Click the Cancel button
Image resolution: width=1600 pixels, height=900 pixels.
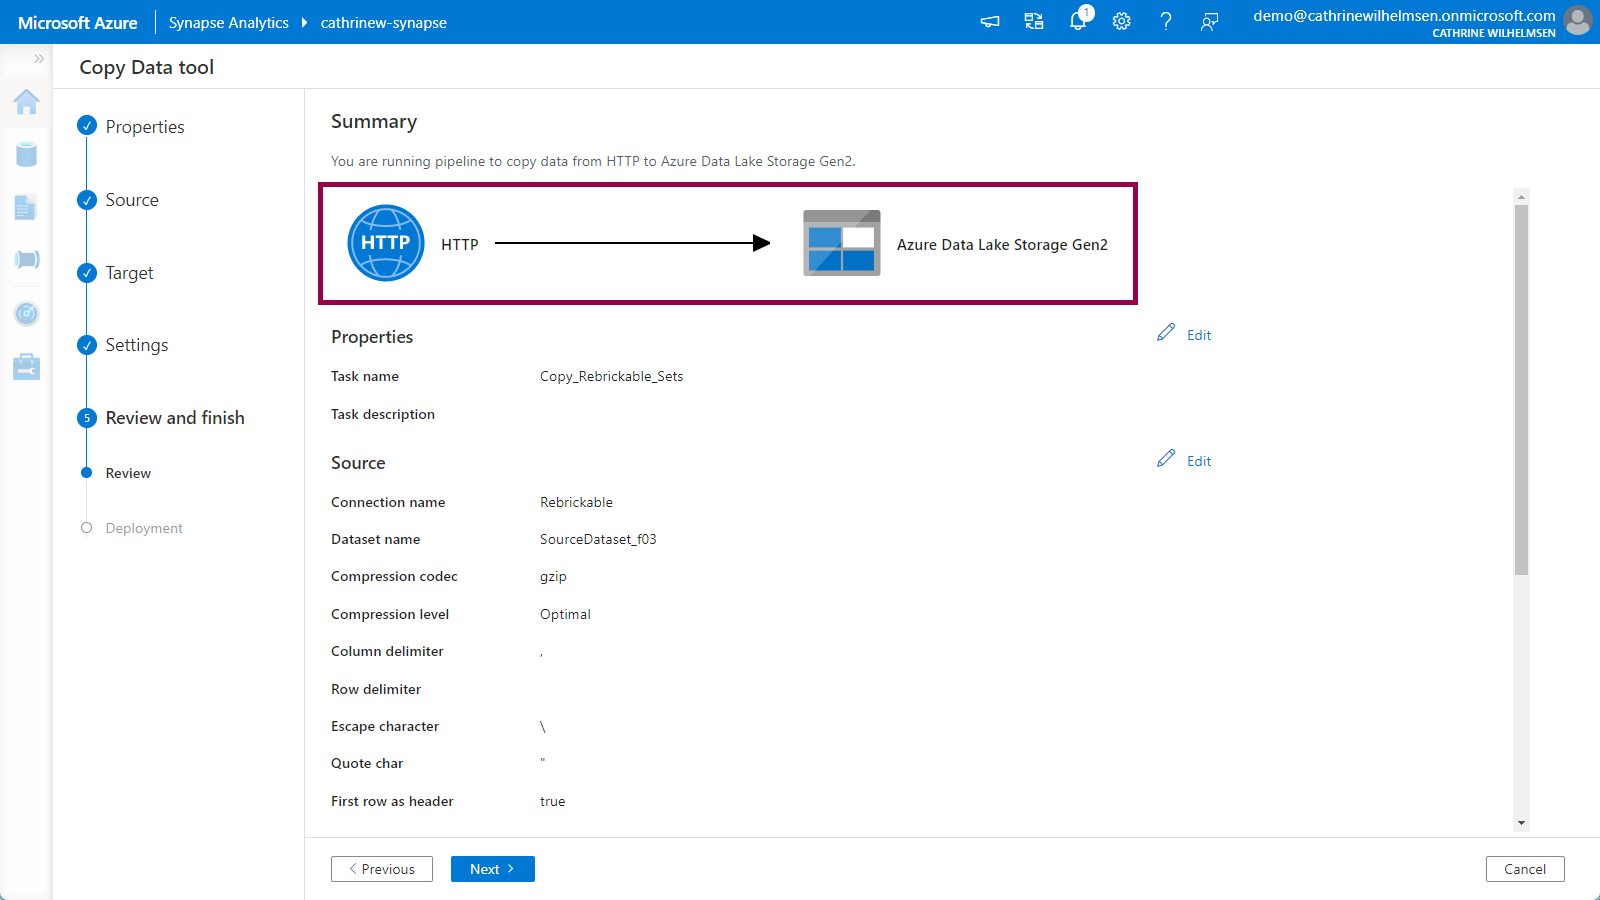pos(1524,869)
